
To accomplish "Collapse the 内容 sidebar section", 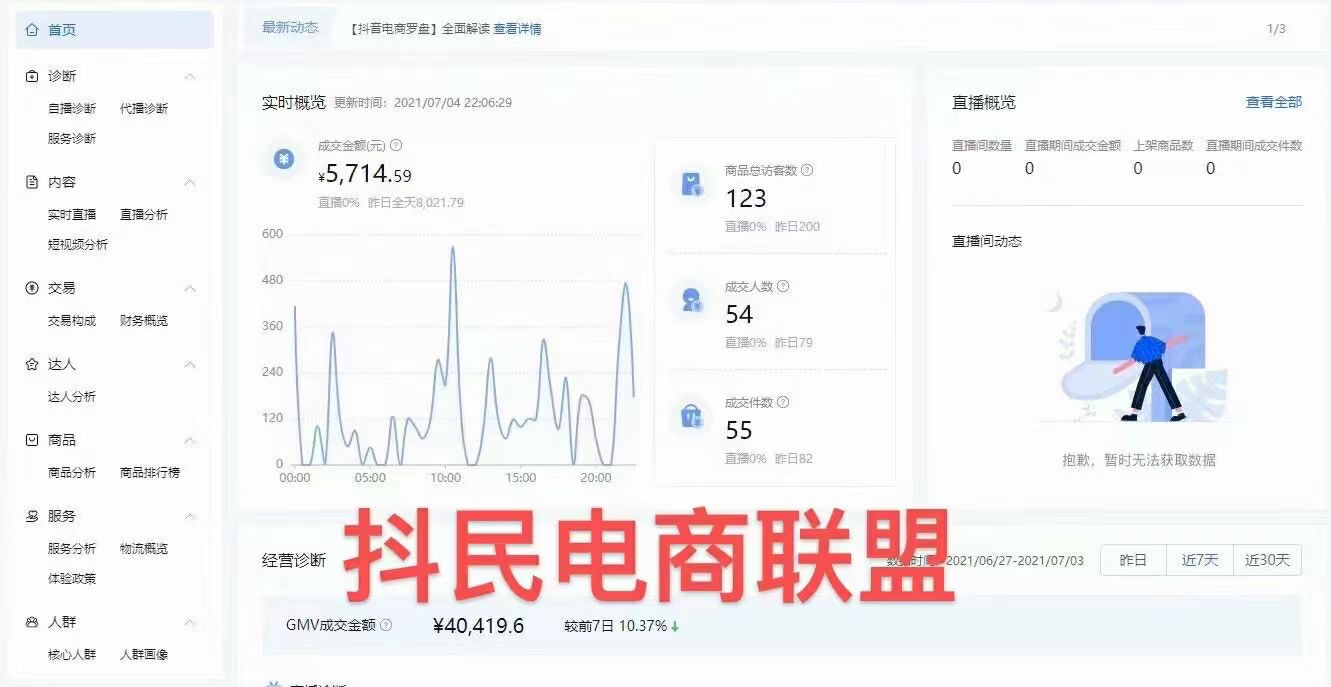I will click(x=190, y=182).
